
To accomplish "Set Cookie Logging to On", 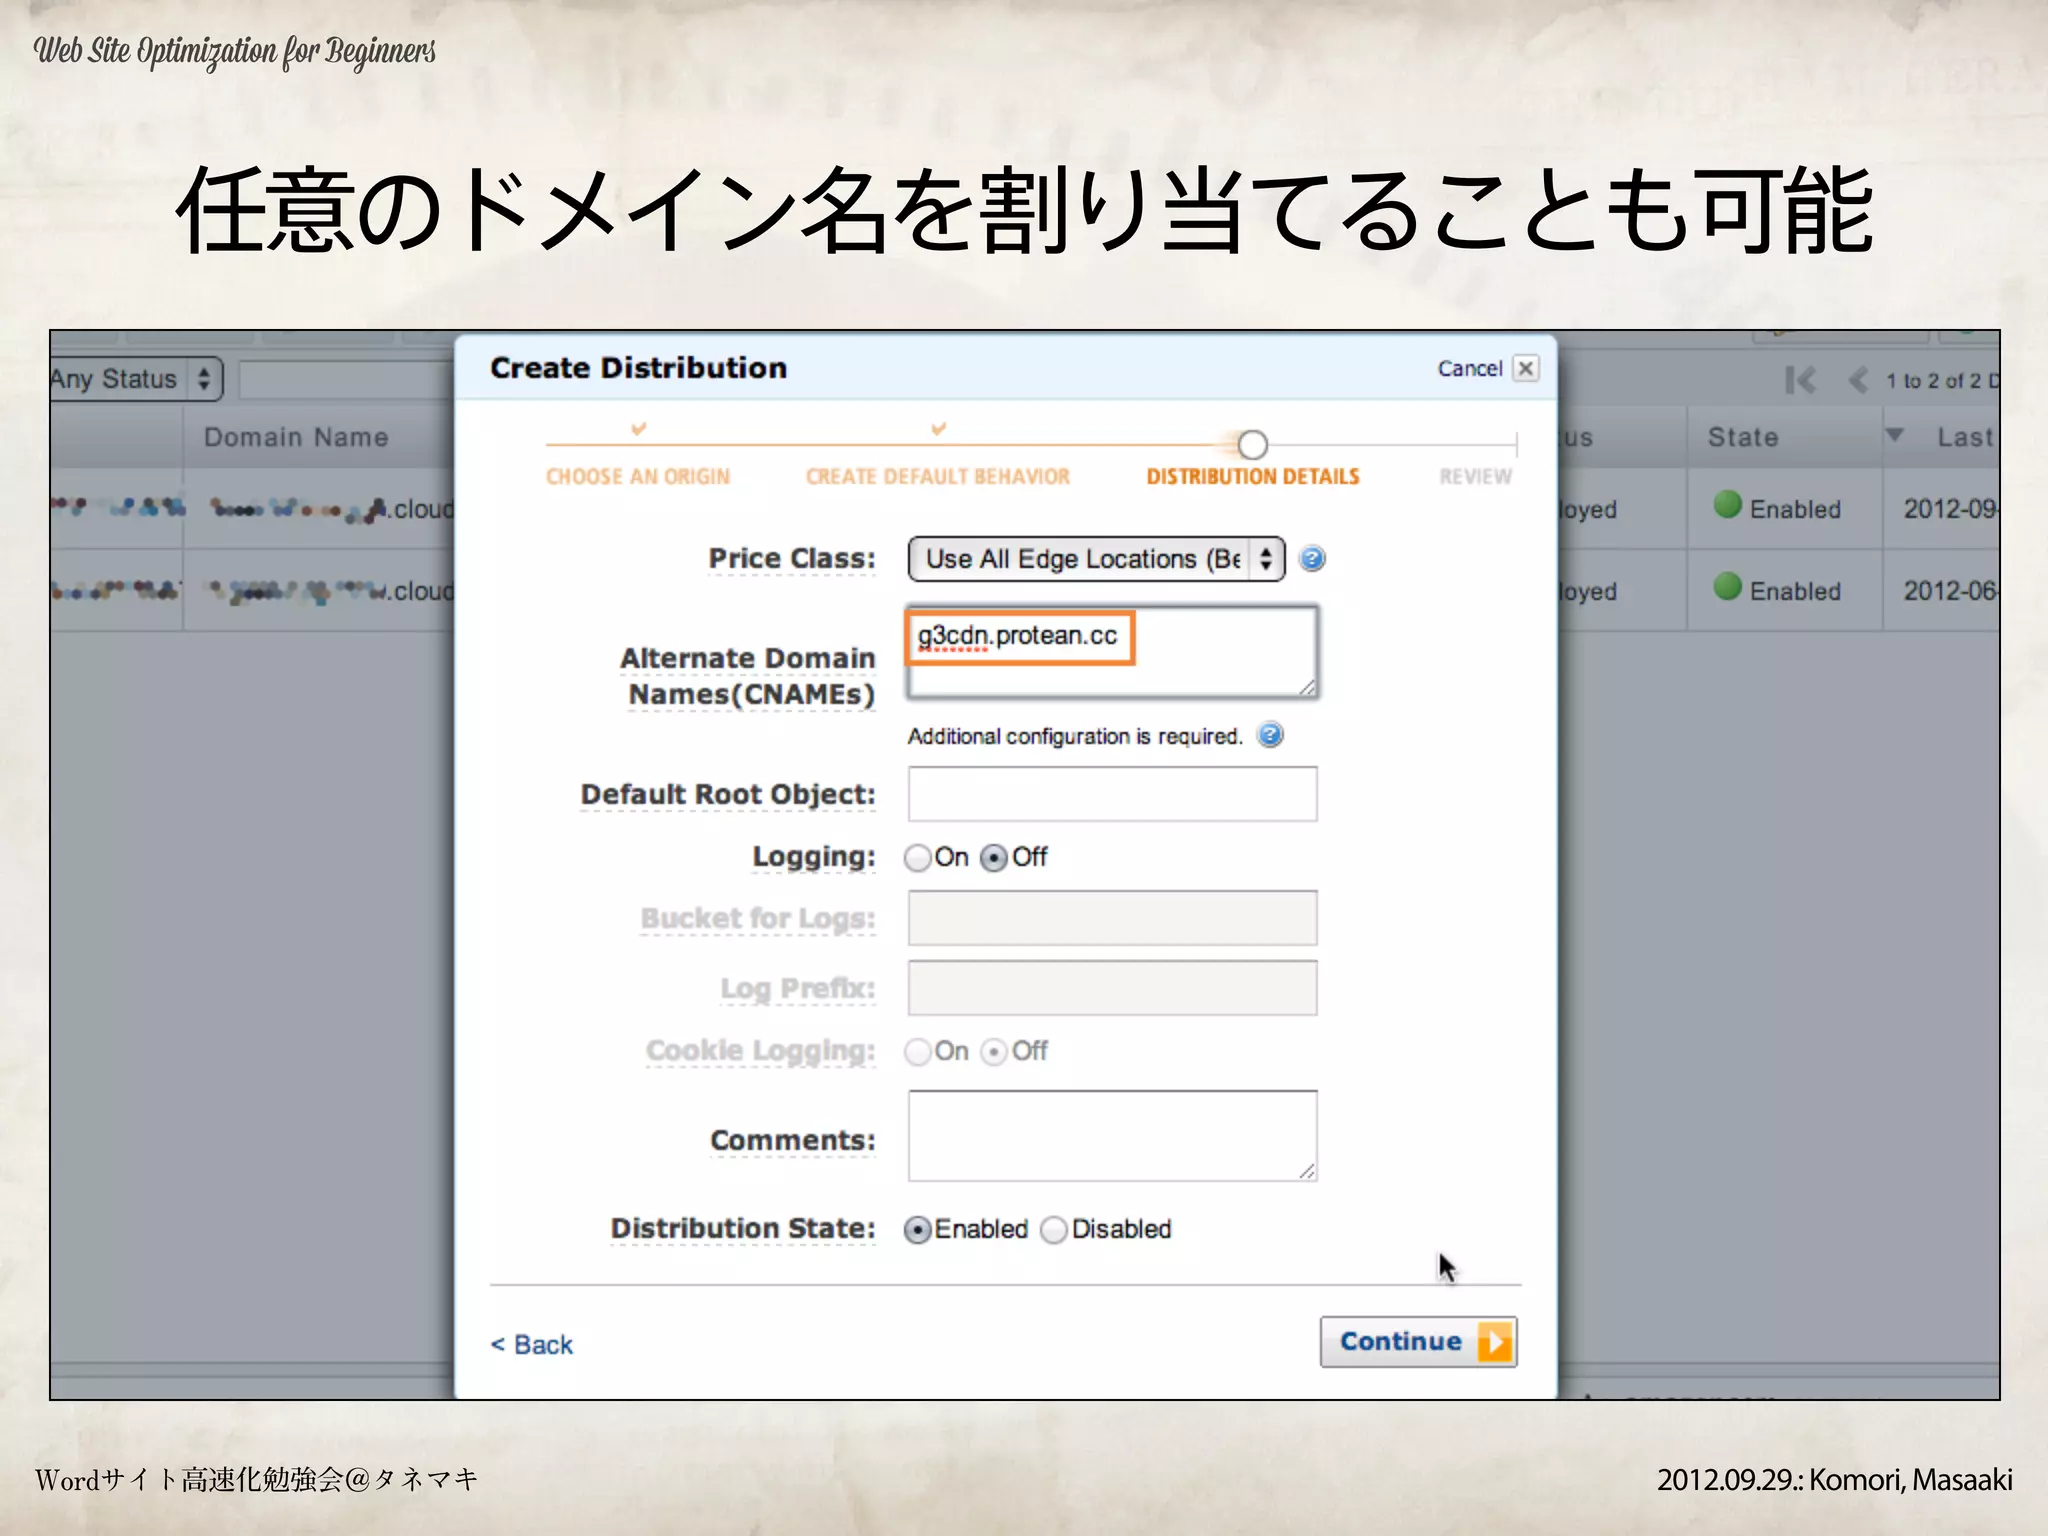I will 917,1052.
